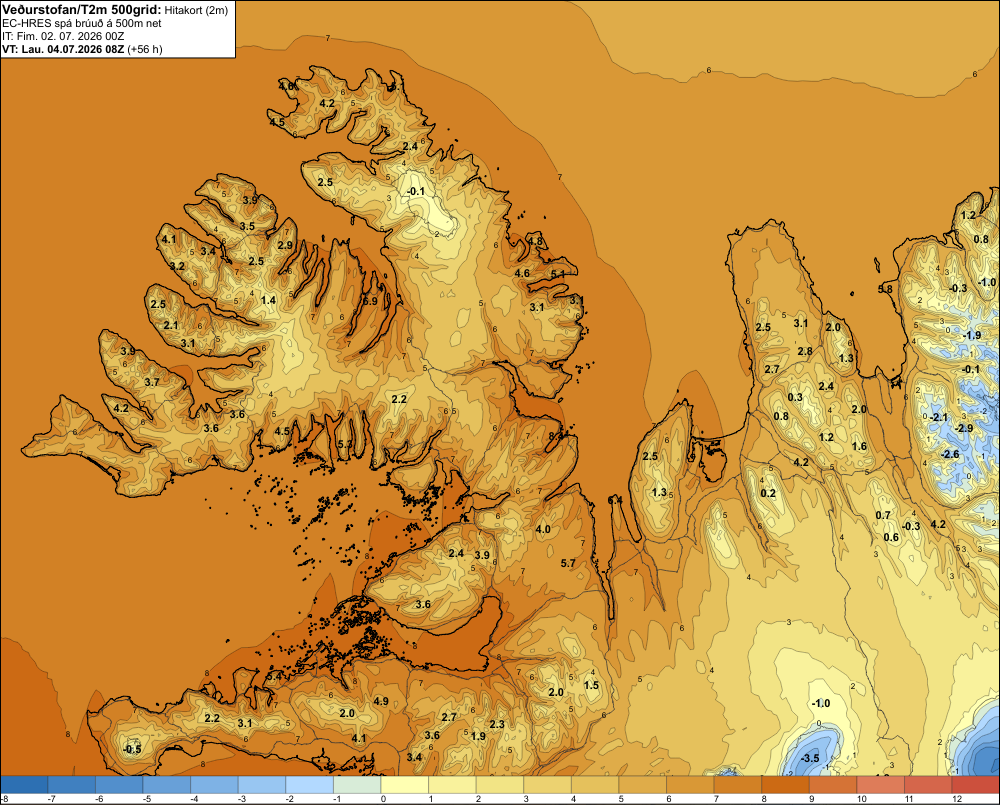Click the 1.4 temperature label in Westfjords
The height and width of the screenshot is (805, 1000).
click(268, 300)
